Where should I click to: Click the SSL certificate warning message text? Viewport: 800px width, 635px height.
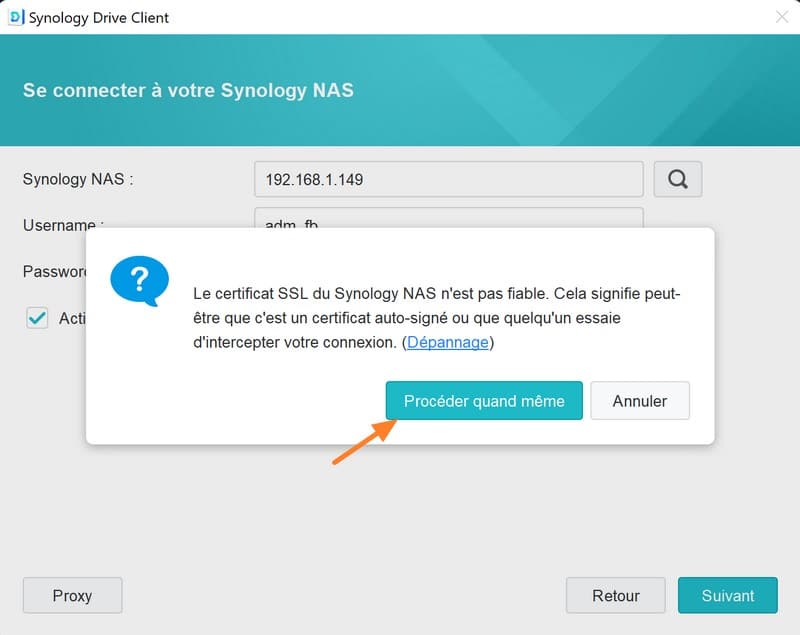[437, 318]
